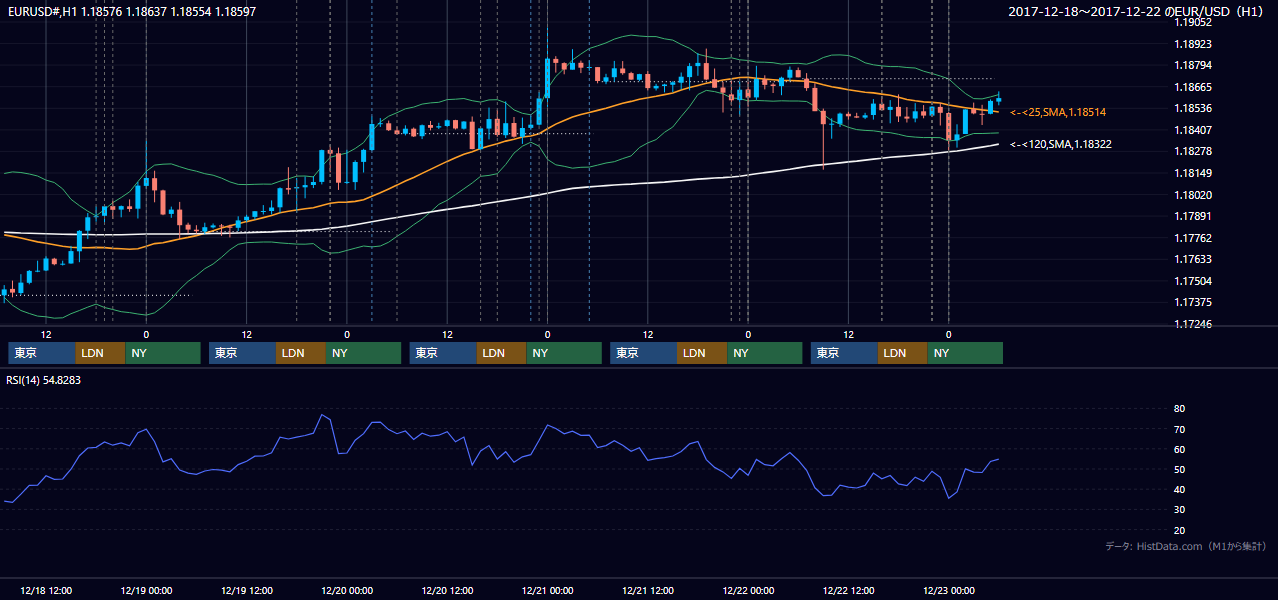Select the RSI(14) 54.8283 indicator label
Image resolution: width=1278 pixels, height=600 pixels.
[x=44, y=380]
